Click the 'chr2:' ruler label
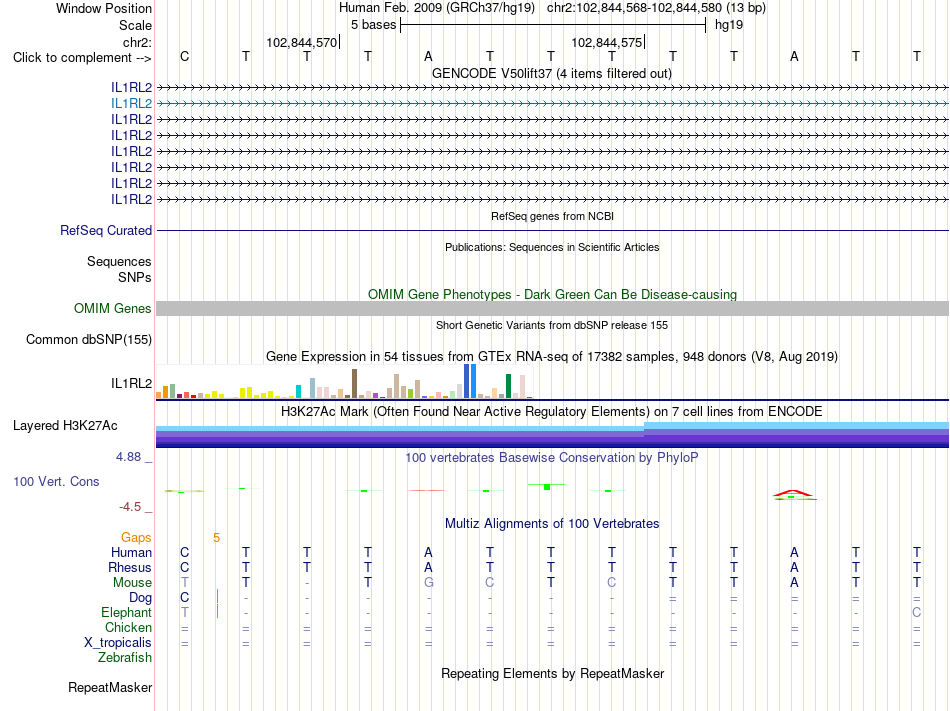Image resolution: width=950 pixels, height=711 pixels. (x=137, y=42)
